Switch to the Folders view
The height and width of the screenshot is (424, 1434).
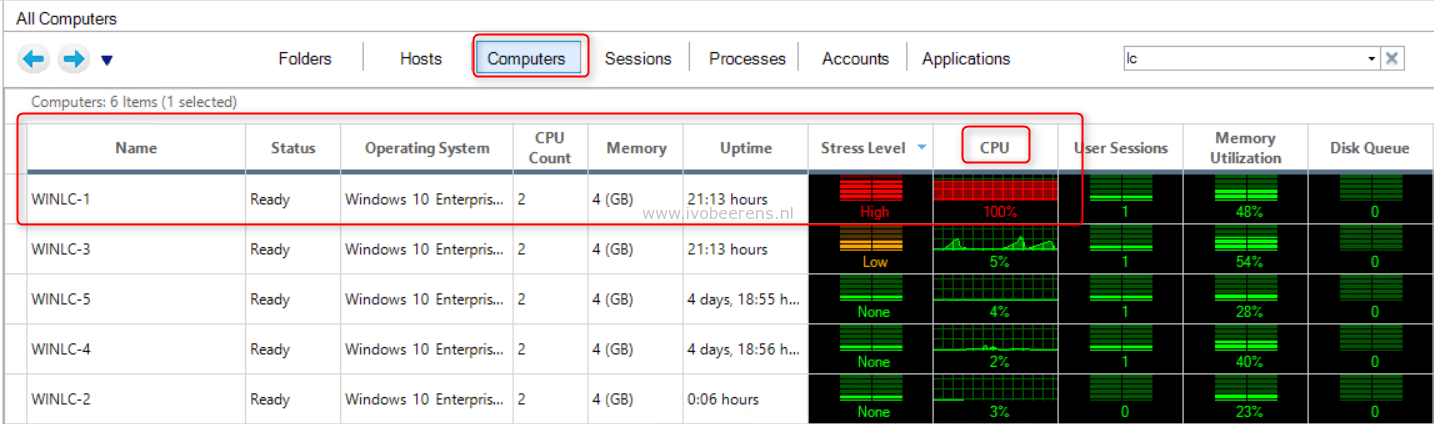point(305,59)
